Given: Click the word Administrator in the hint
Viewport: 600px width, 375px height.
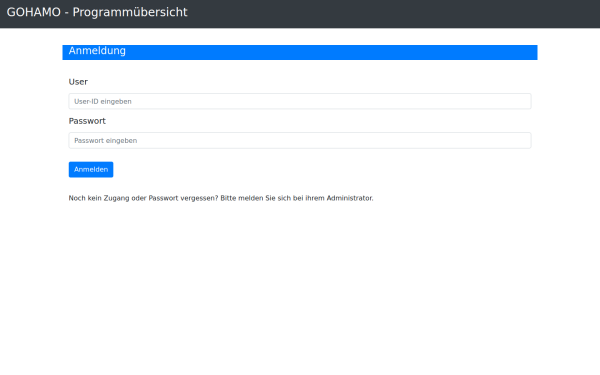Looking at the screenshot, I should [350, 198].
